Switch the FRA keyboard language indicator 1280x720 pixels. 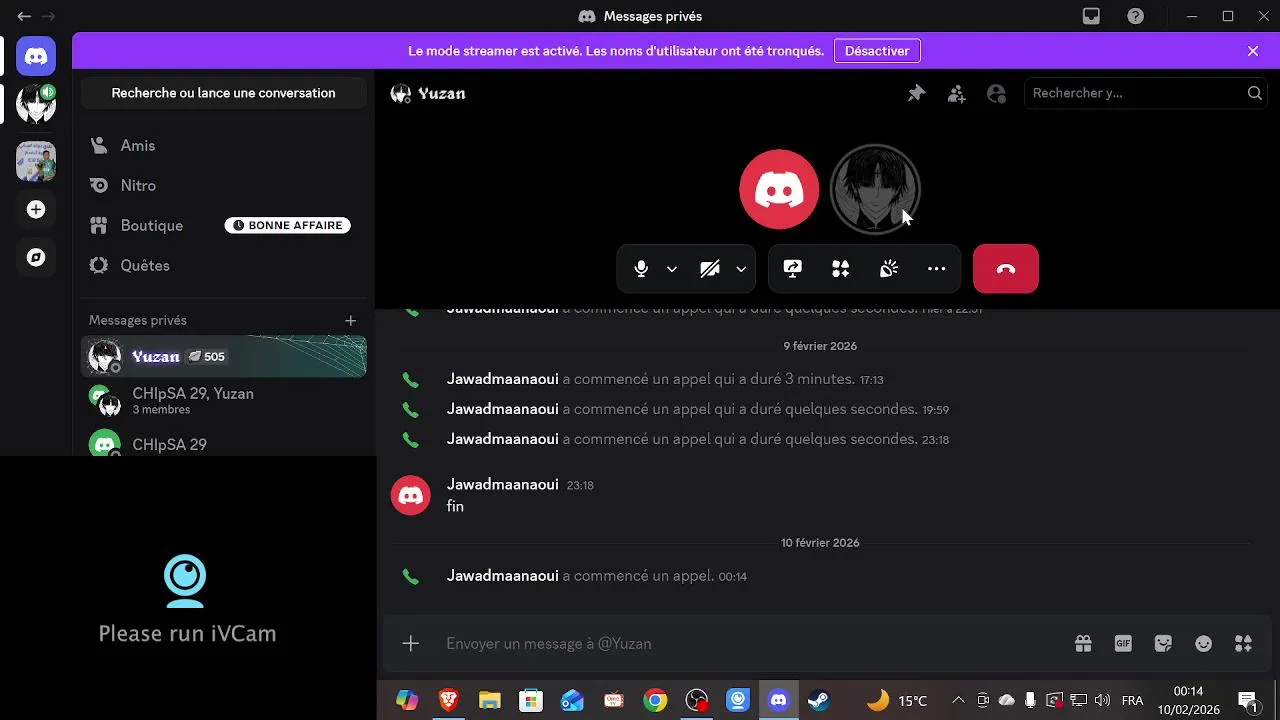1132,700
